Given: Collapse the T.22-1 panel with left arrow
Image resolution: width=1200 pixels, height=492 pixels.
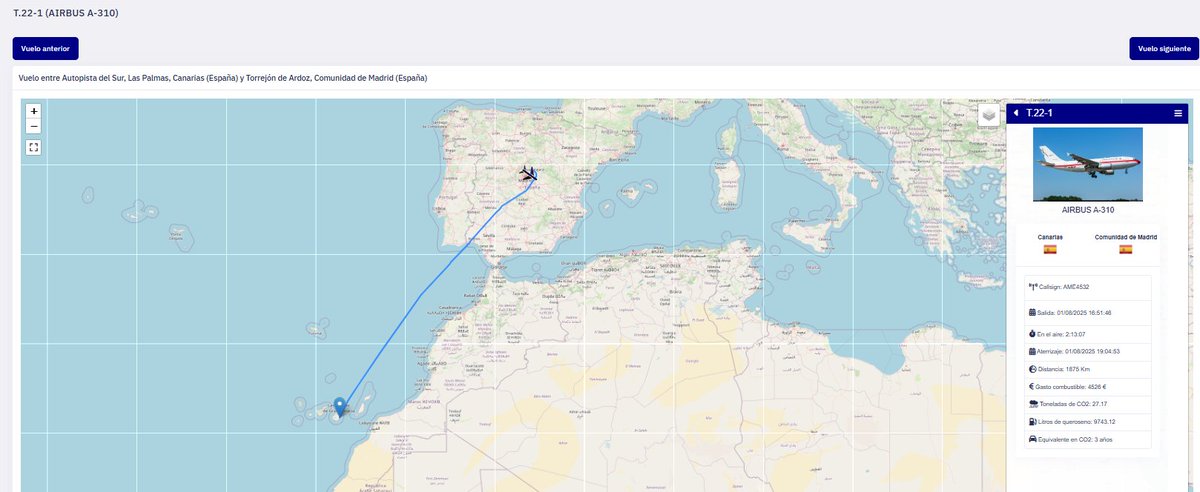Looking at the screenshot, I should [1016, 113].
